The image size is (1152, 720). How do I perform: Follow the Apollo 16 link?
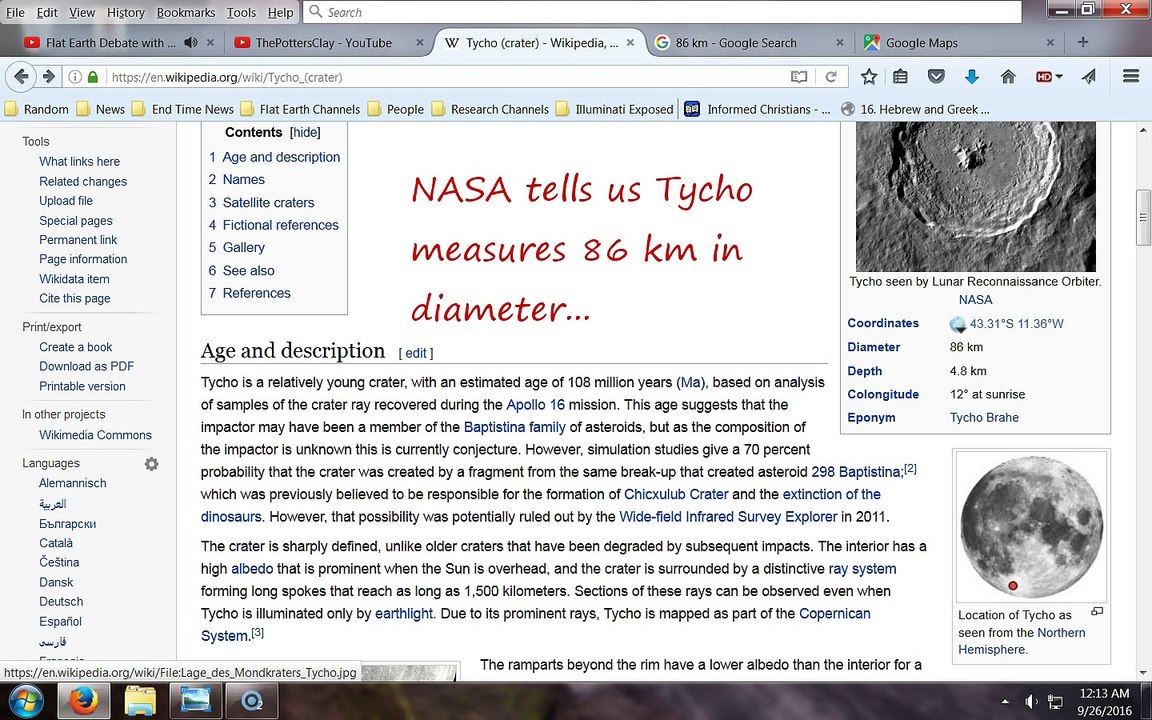(536, 405)
